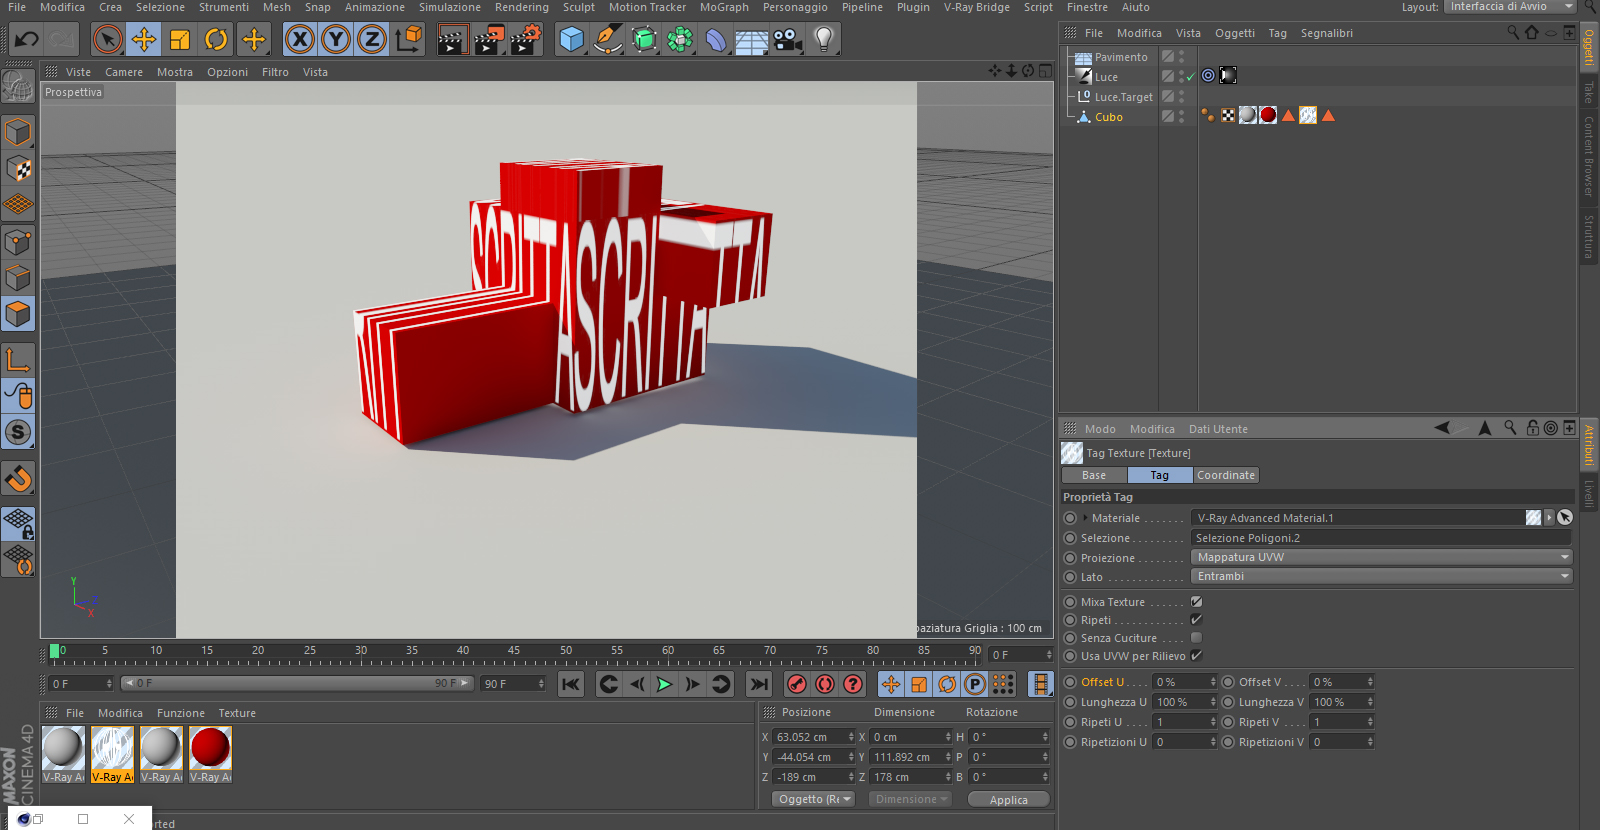
Task: Select the Move tool
Action: point(144,40)
